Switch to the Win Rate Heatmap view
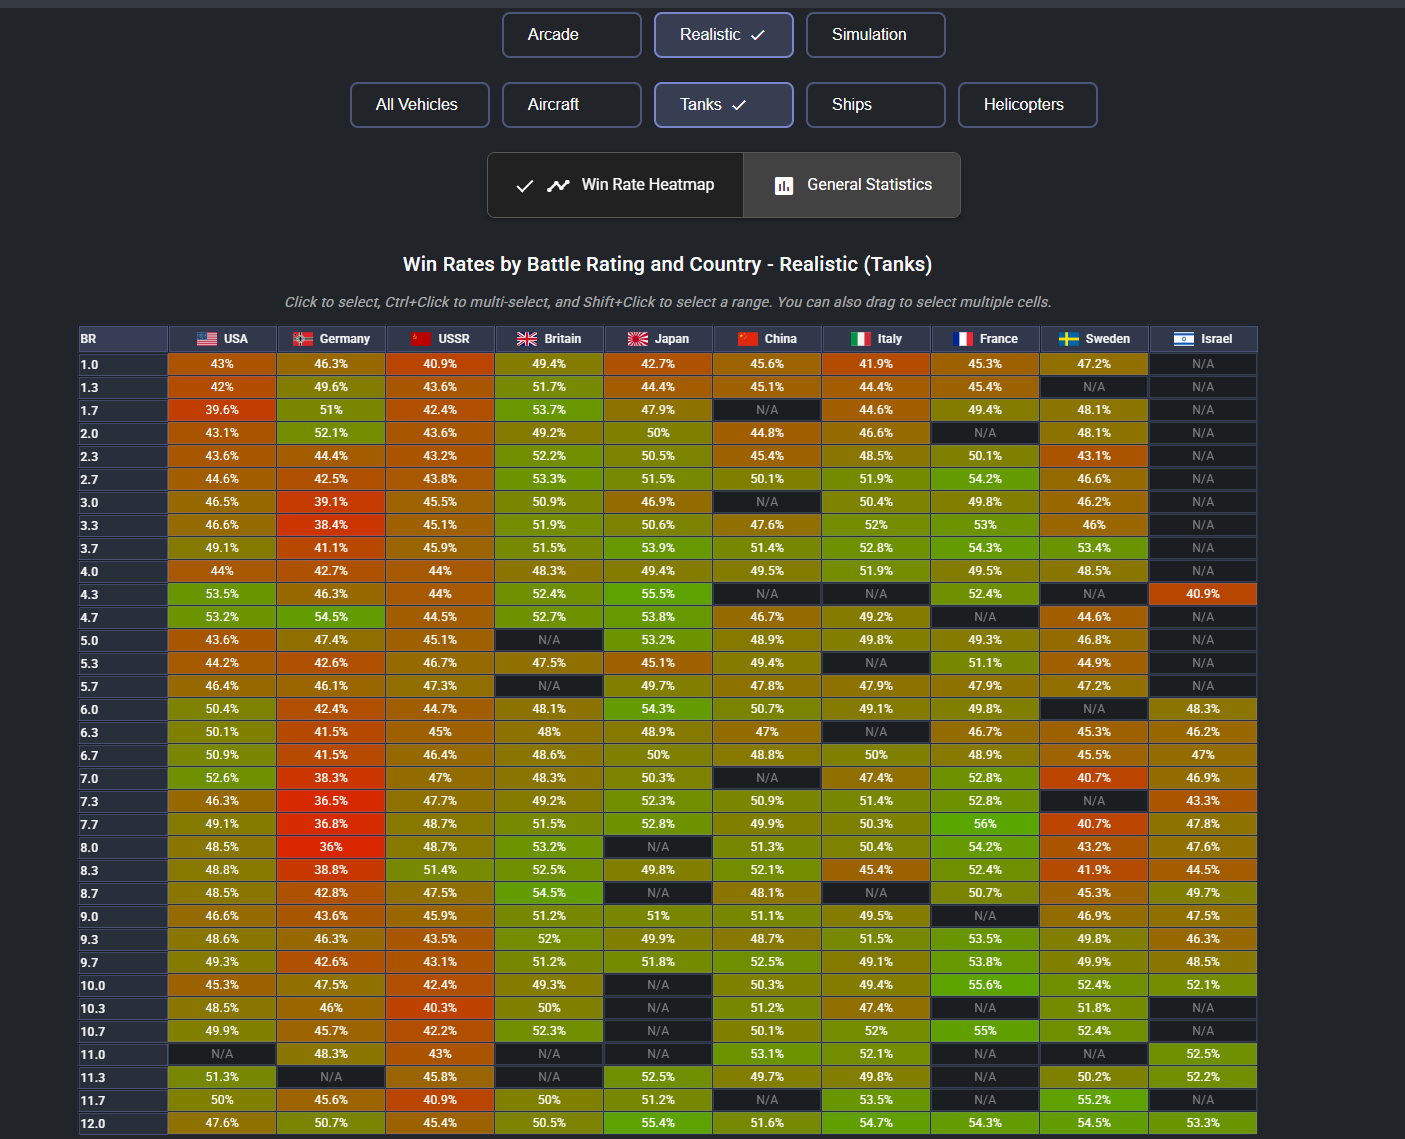 coord(616,185)
